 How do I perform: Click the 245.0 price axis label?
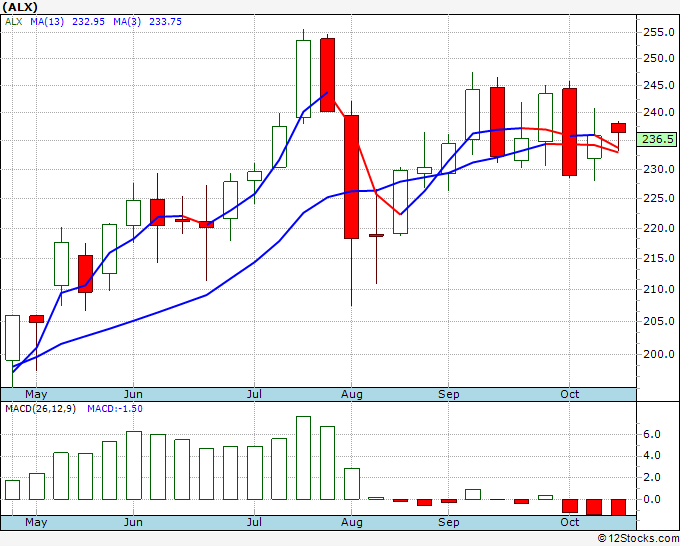click(659, 85)
